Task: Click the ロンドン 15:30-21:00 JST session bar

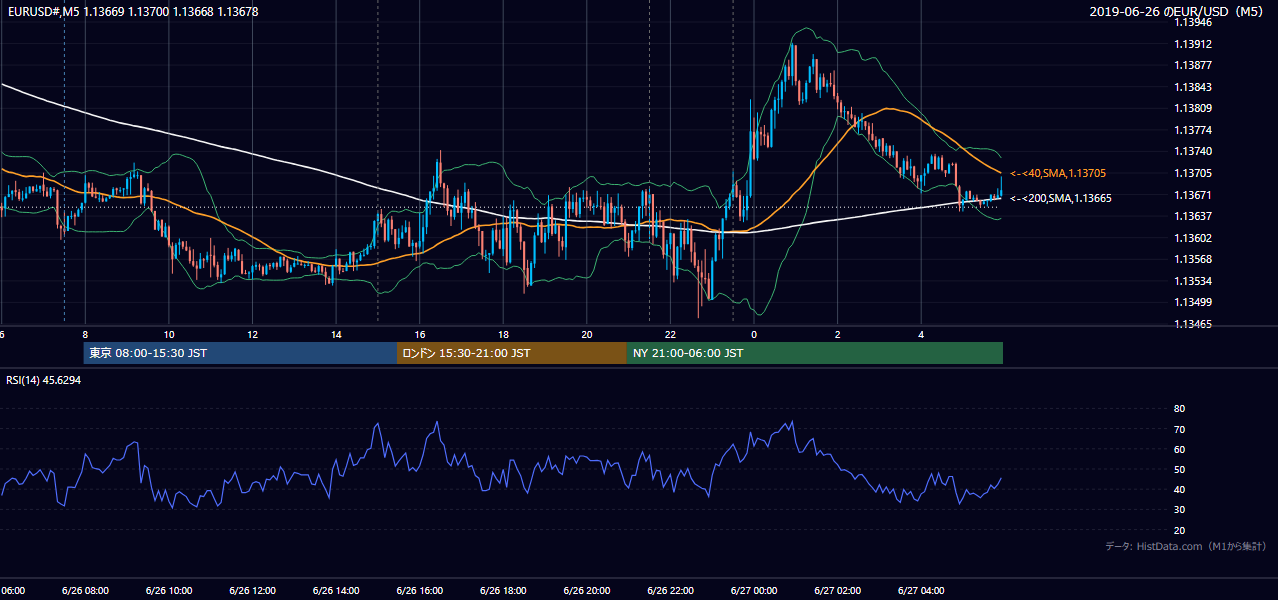Action: coord(512,353)
